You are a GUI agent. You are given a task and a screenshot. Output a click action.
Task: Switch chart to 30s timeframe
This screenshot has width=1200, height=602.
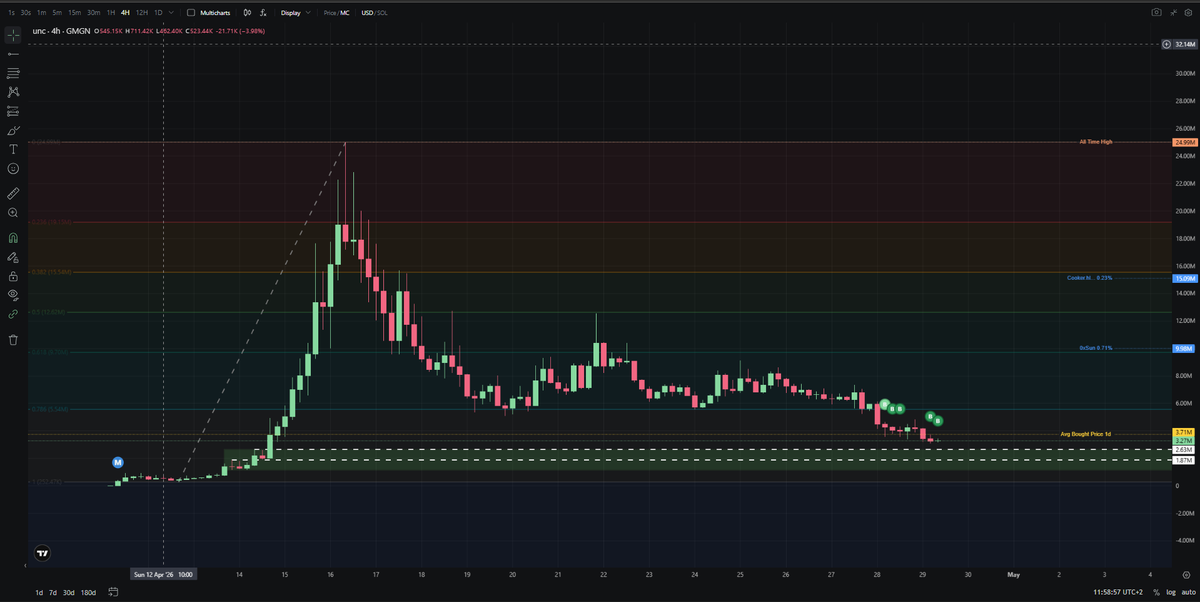[x=25, y=13]
